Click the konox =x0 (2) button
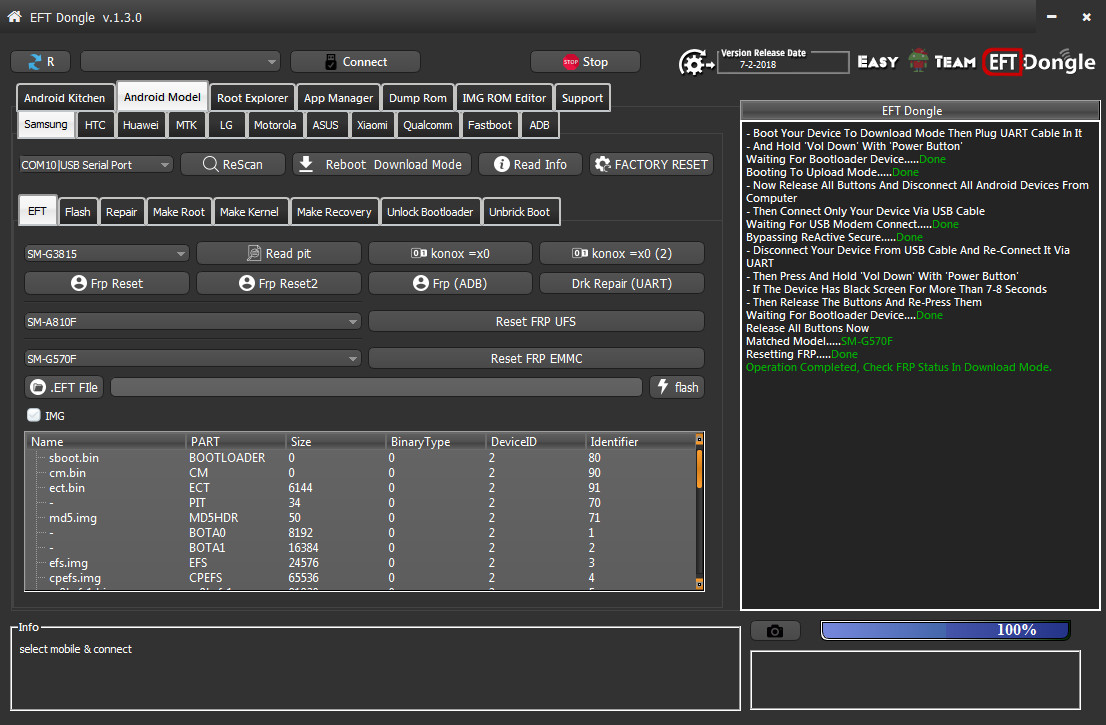The image size is (1106, 725). (x=621, y=253)
